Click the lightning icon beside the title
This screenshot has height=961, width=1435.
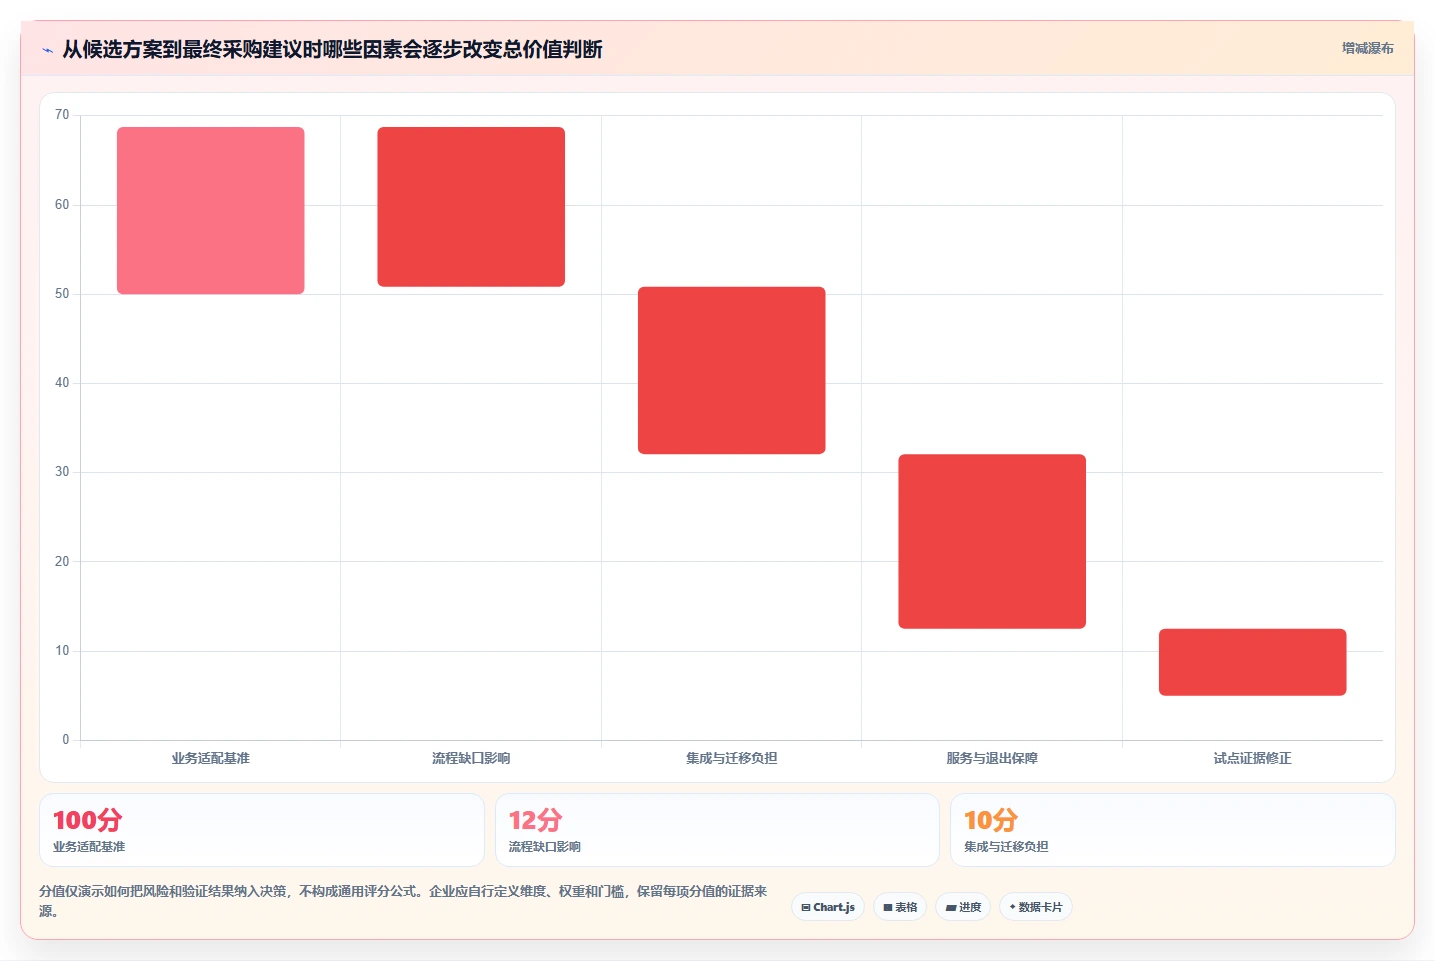(x=47, y=50)
